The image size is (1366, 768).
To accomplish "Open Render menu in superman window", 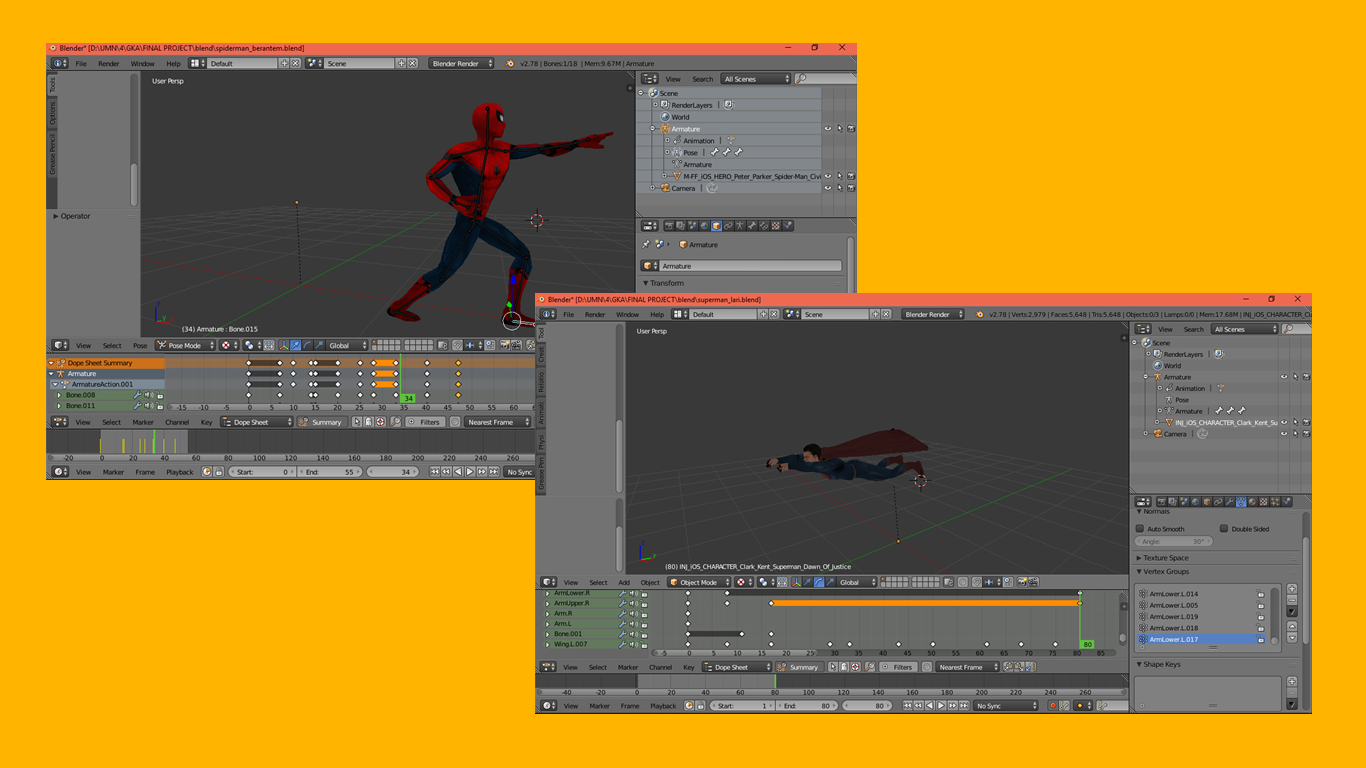I will point(595,314).
